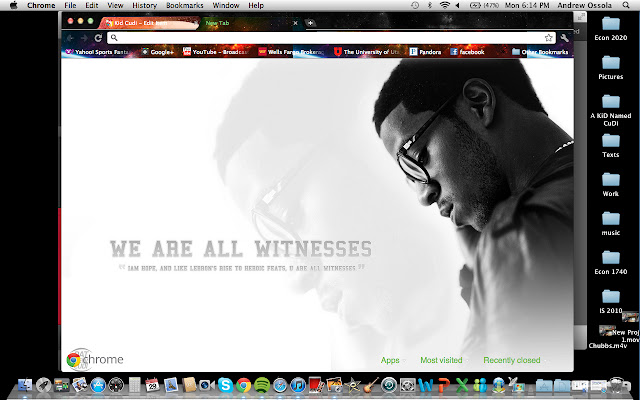The width and height of the screenshot is (640, 400).
Task: Close the New Tab tab
Action: [x=296, y=23]
